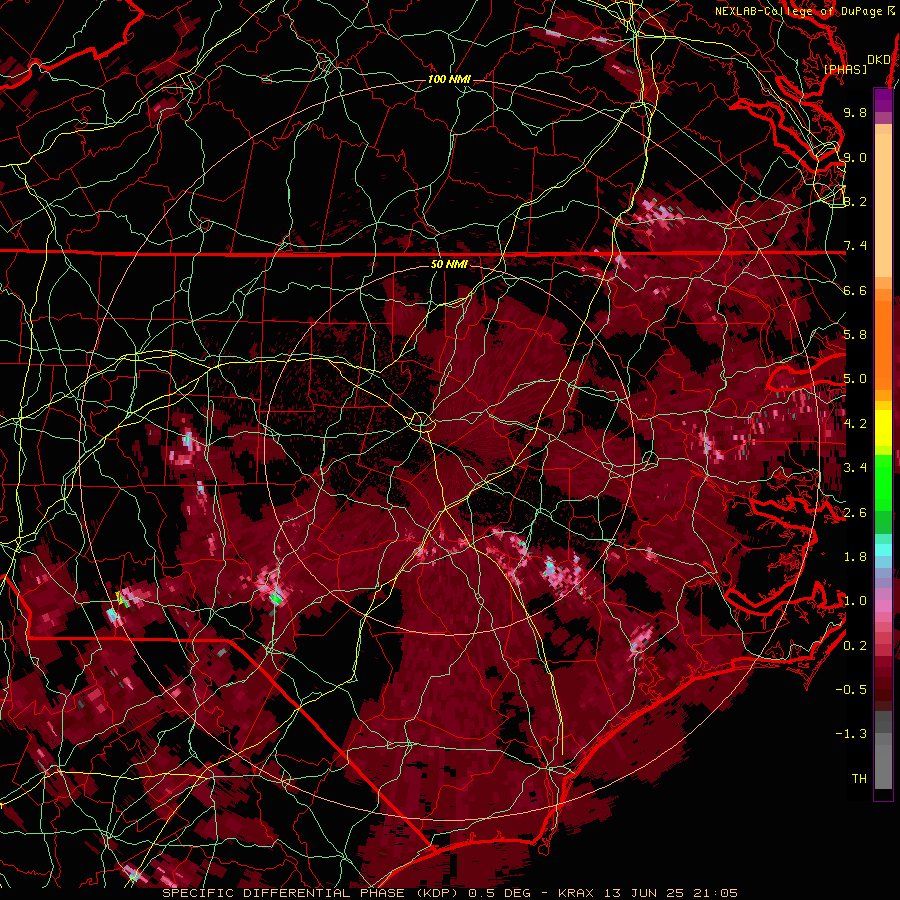The width and height of the screenshot is (900, 900).
Task: Click the 7.4 value on the color scale
Action: [x=855, y=246]
